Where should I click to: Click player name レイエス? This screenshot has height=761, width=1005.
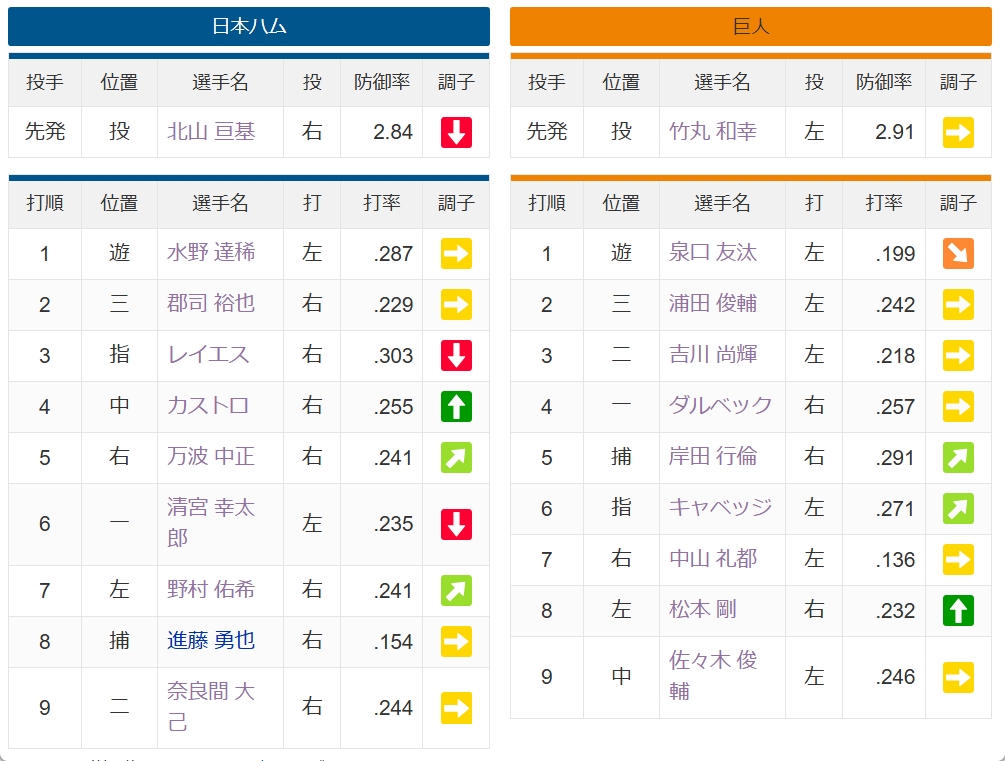click(208, 355)
